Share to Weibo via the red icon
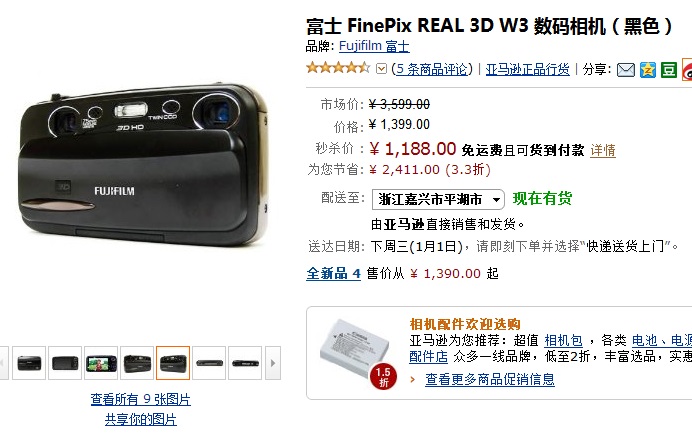The width and height of the screenshot is (692, 435). [x=687, y=70]
